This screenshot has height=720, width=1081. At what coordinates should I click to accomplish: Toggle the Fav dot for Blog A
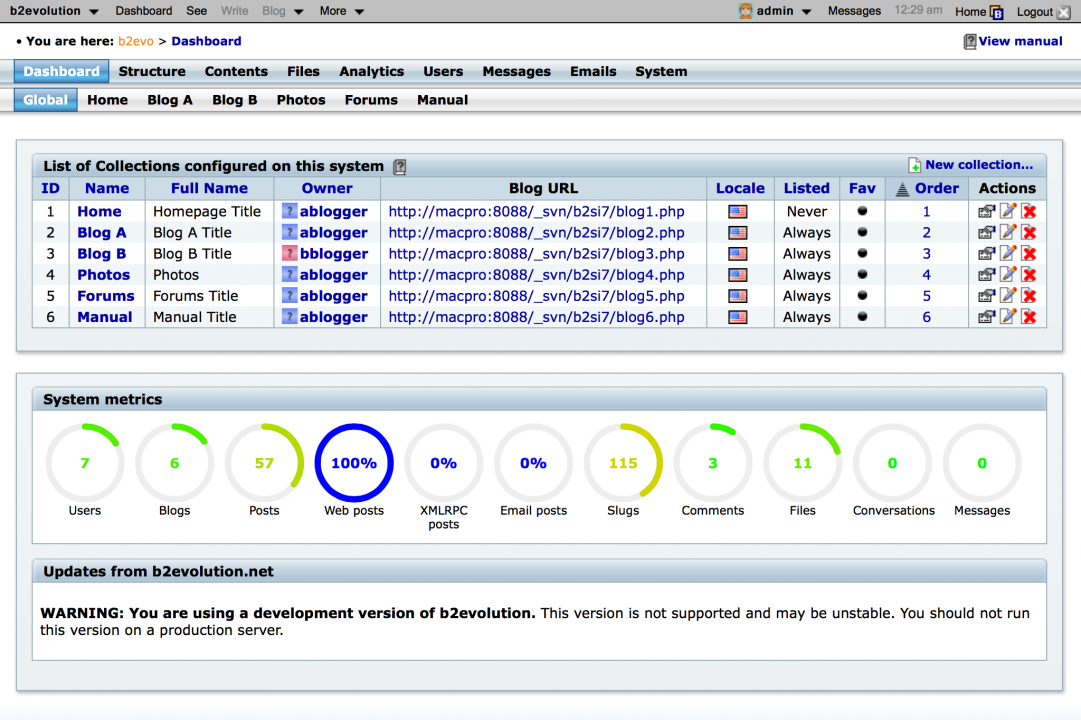pos(862,232)
